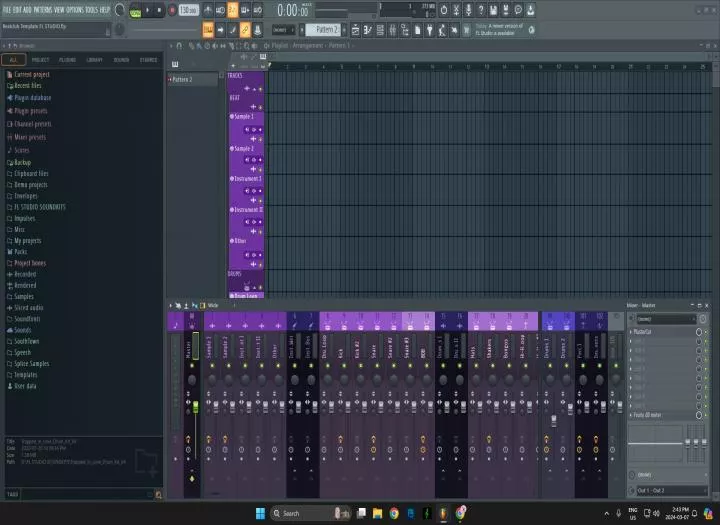720x525 pixels.
Task: Open the snap selector dropdown left of Pattern 2
Action: [283, 30]
